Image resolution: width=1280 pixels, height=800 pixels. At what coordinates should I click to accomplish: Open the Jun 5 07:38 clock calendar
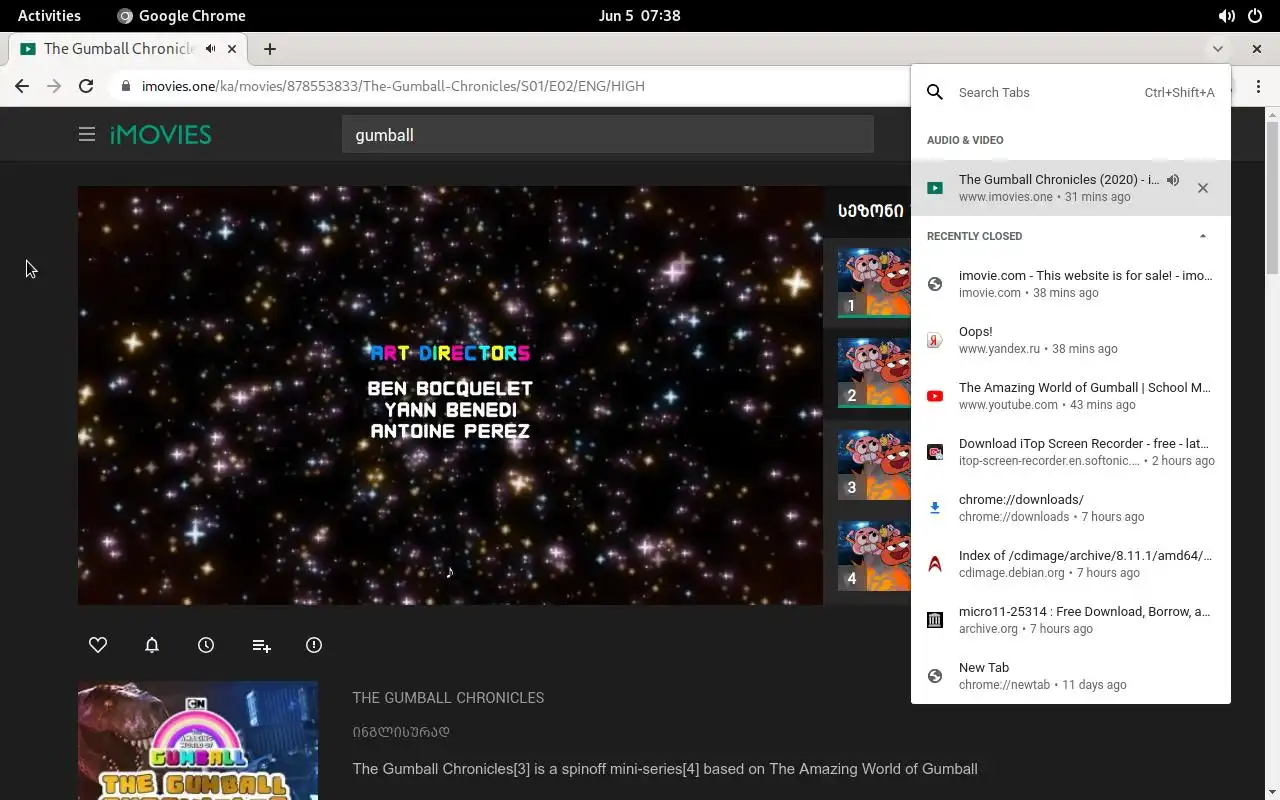639,15
